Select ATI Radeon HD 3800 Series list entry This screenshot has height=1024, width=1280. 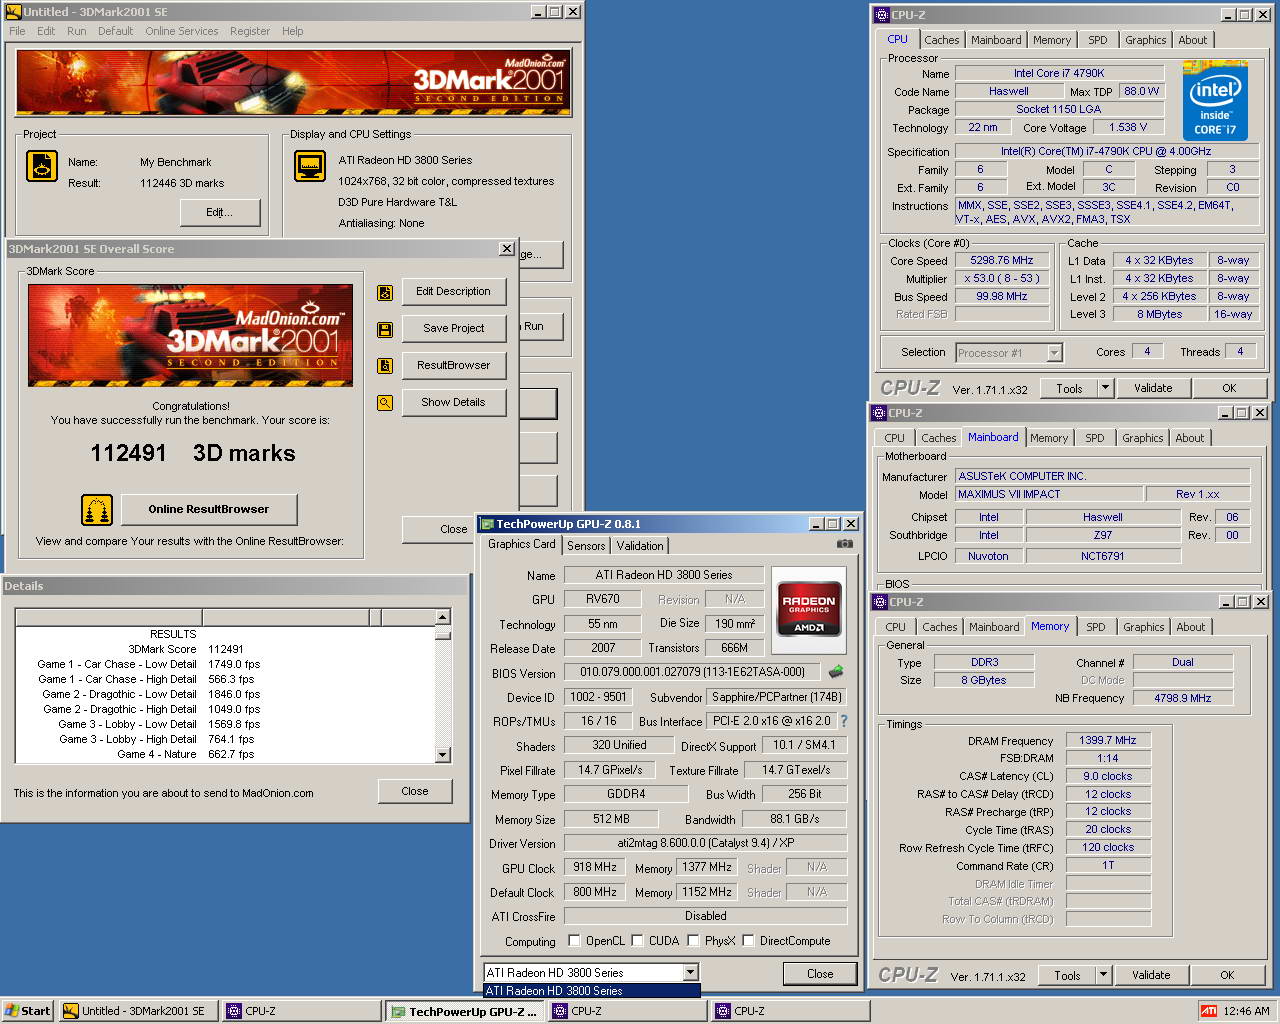591,991
